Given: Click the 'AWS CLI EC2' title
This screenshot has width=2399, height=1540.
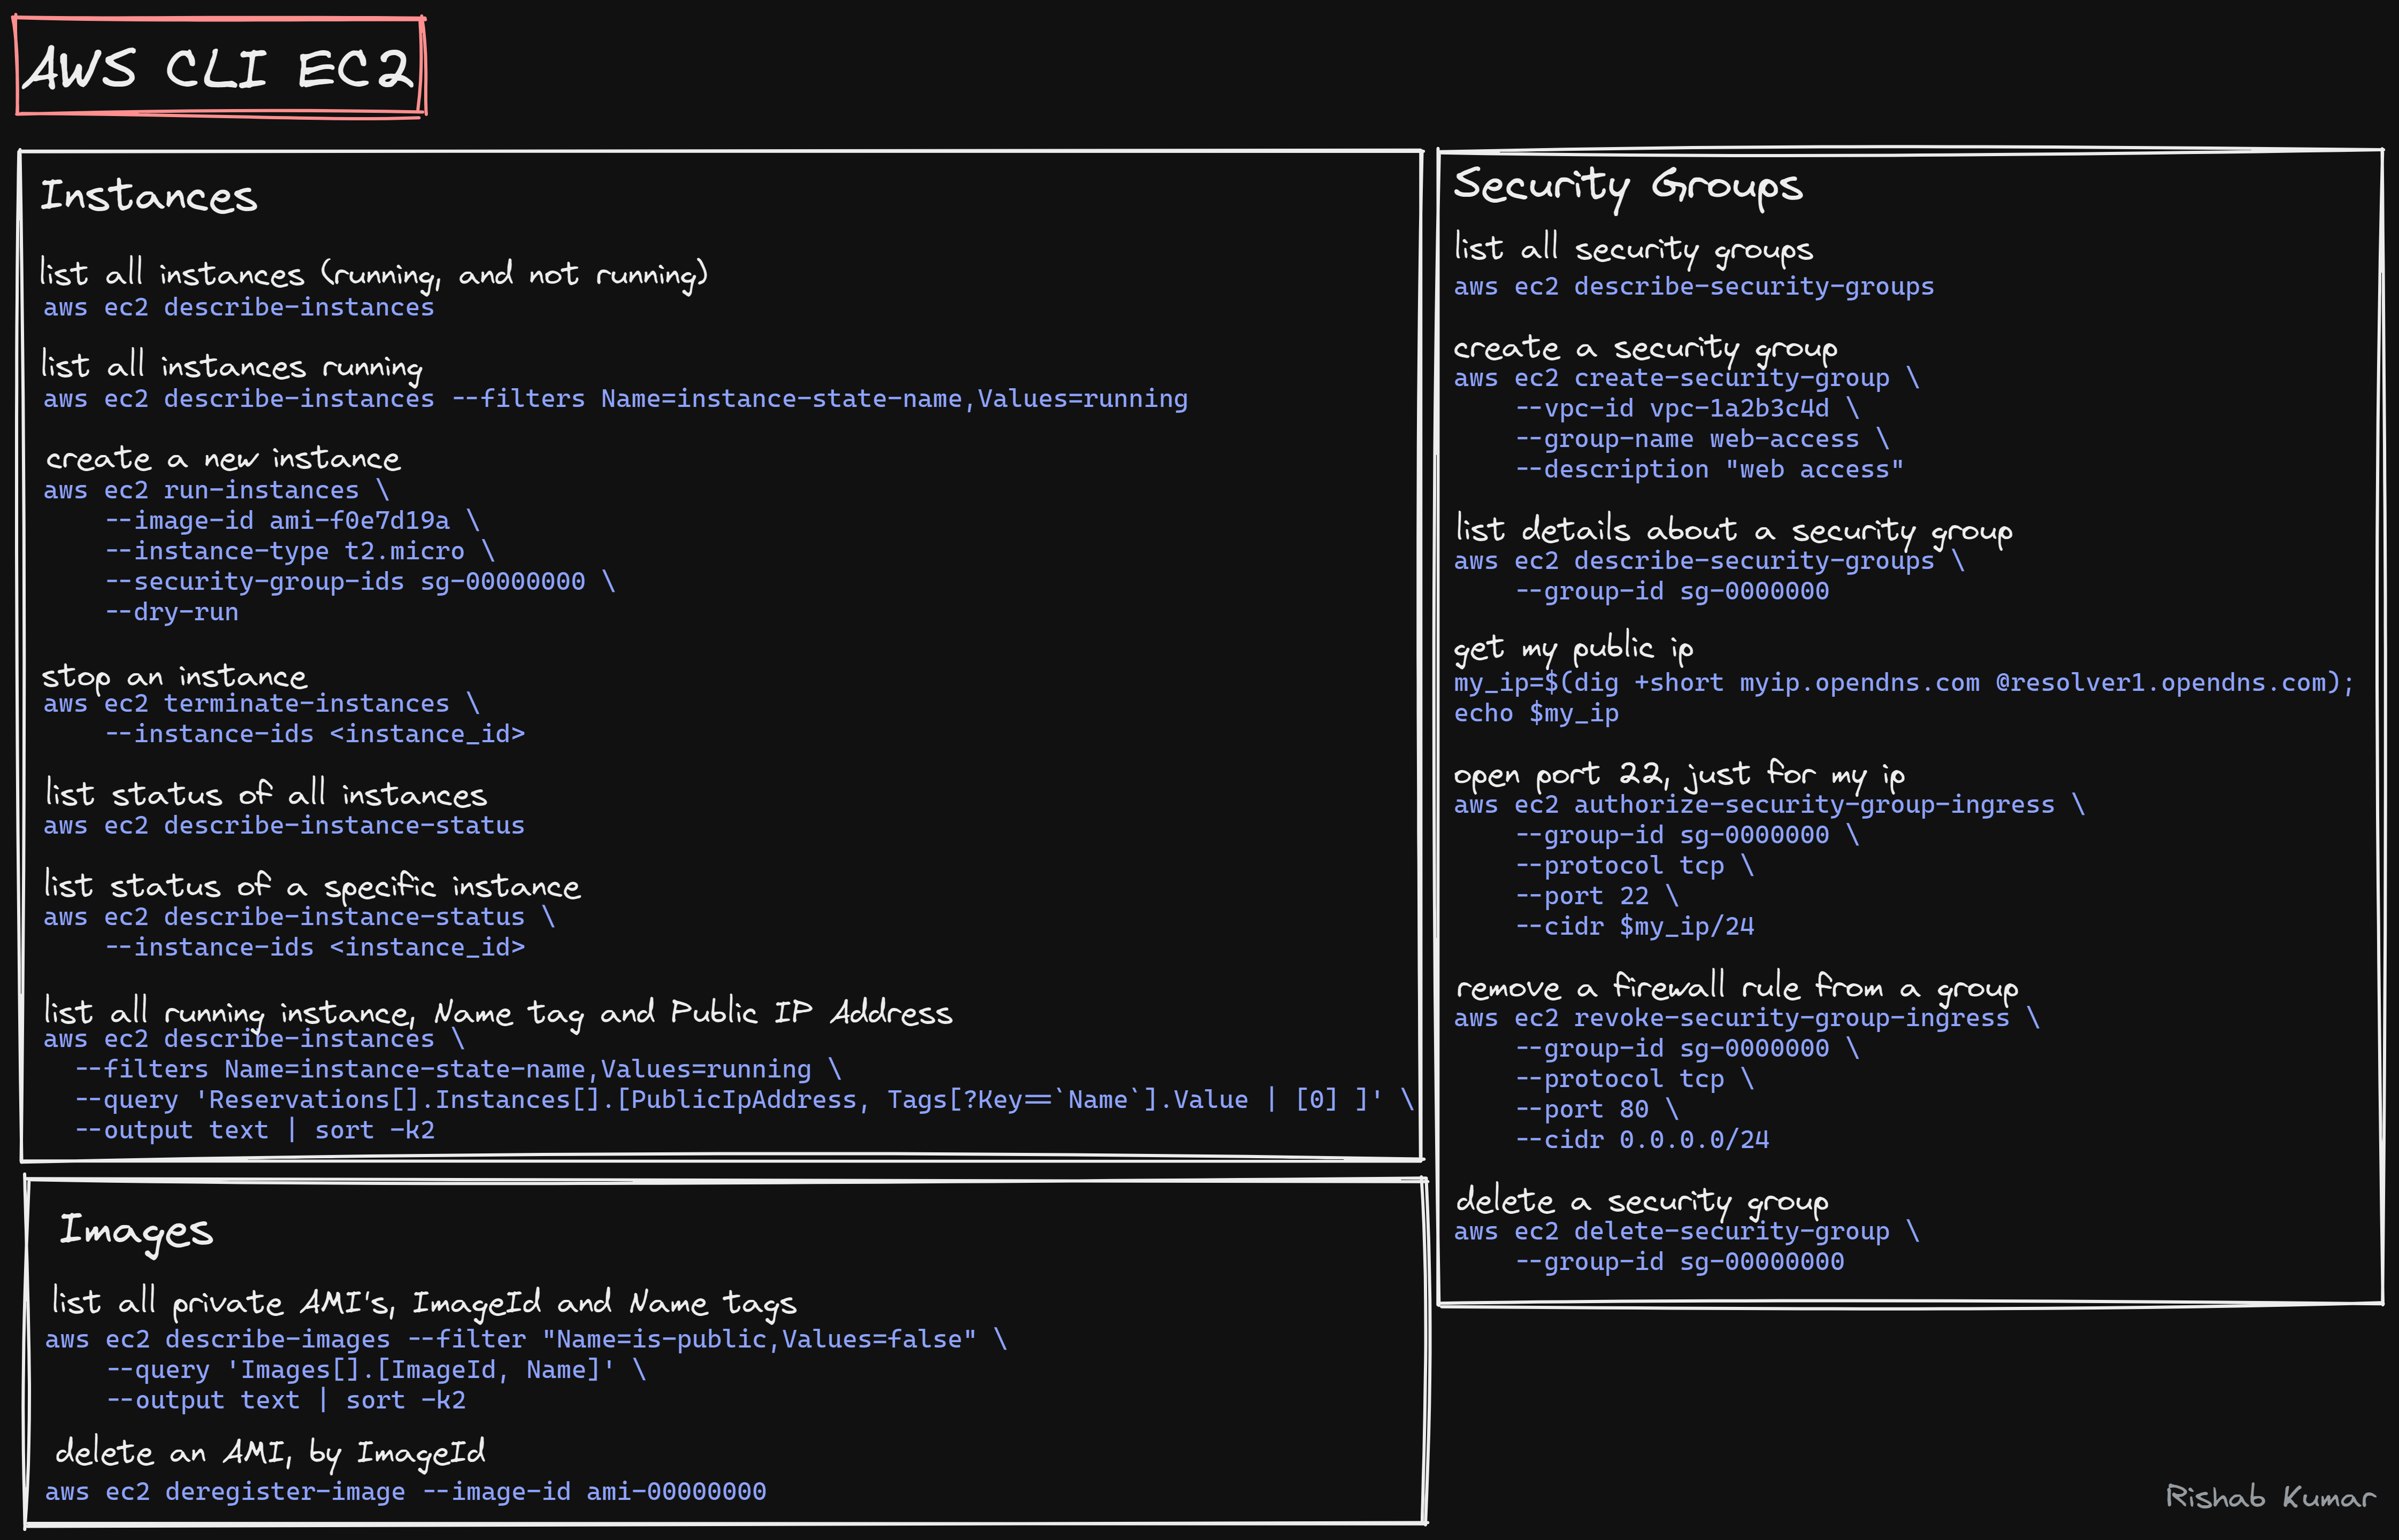Looking at the screenshot, I should click(220, 68).
